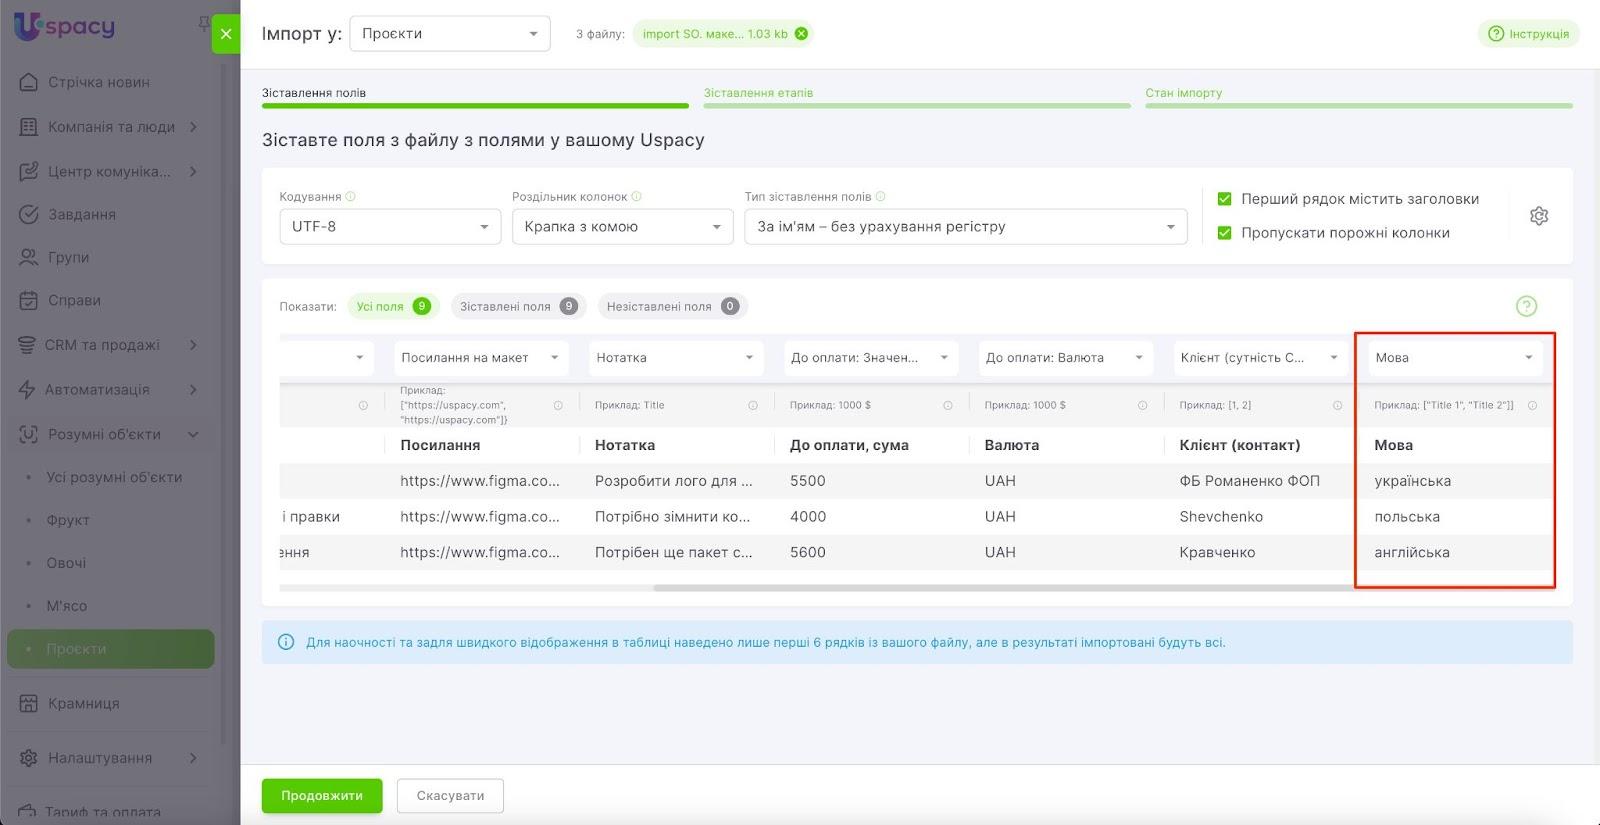Image resolution: width=1600 pixels, height=825 pixels.
Task: Open Стрічка новин from the sidebar
Action: [98, 82]
